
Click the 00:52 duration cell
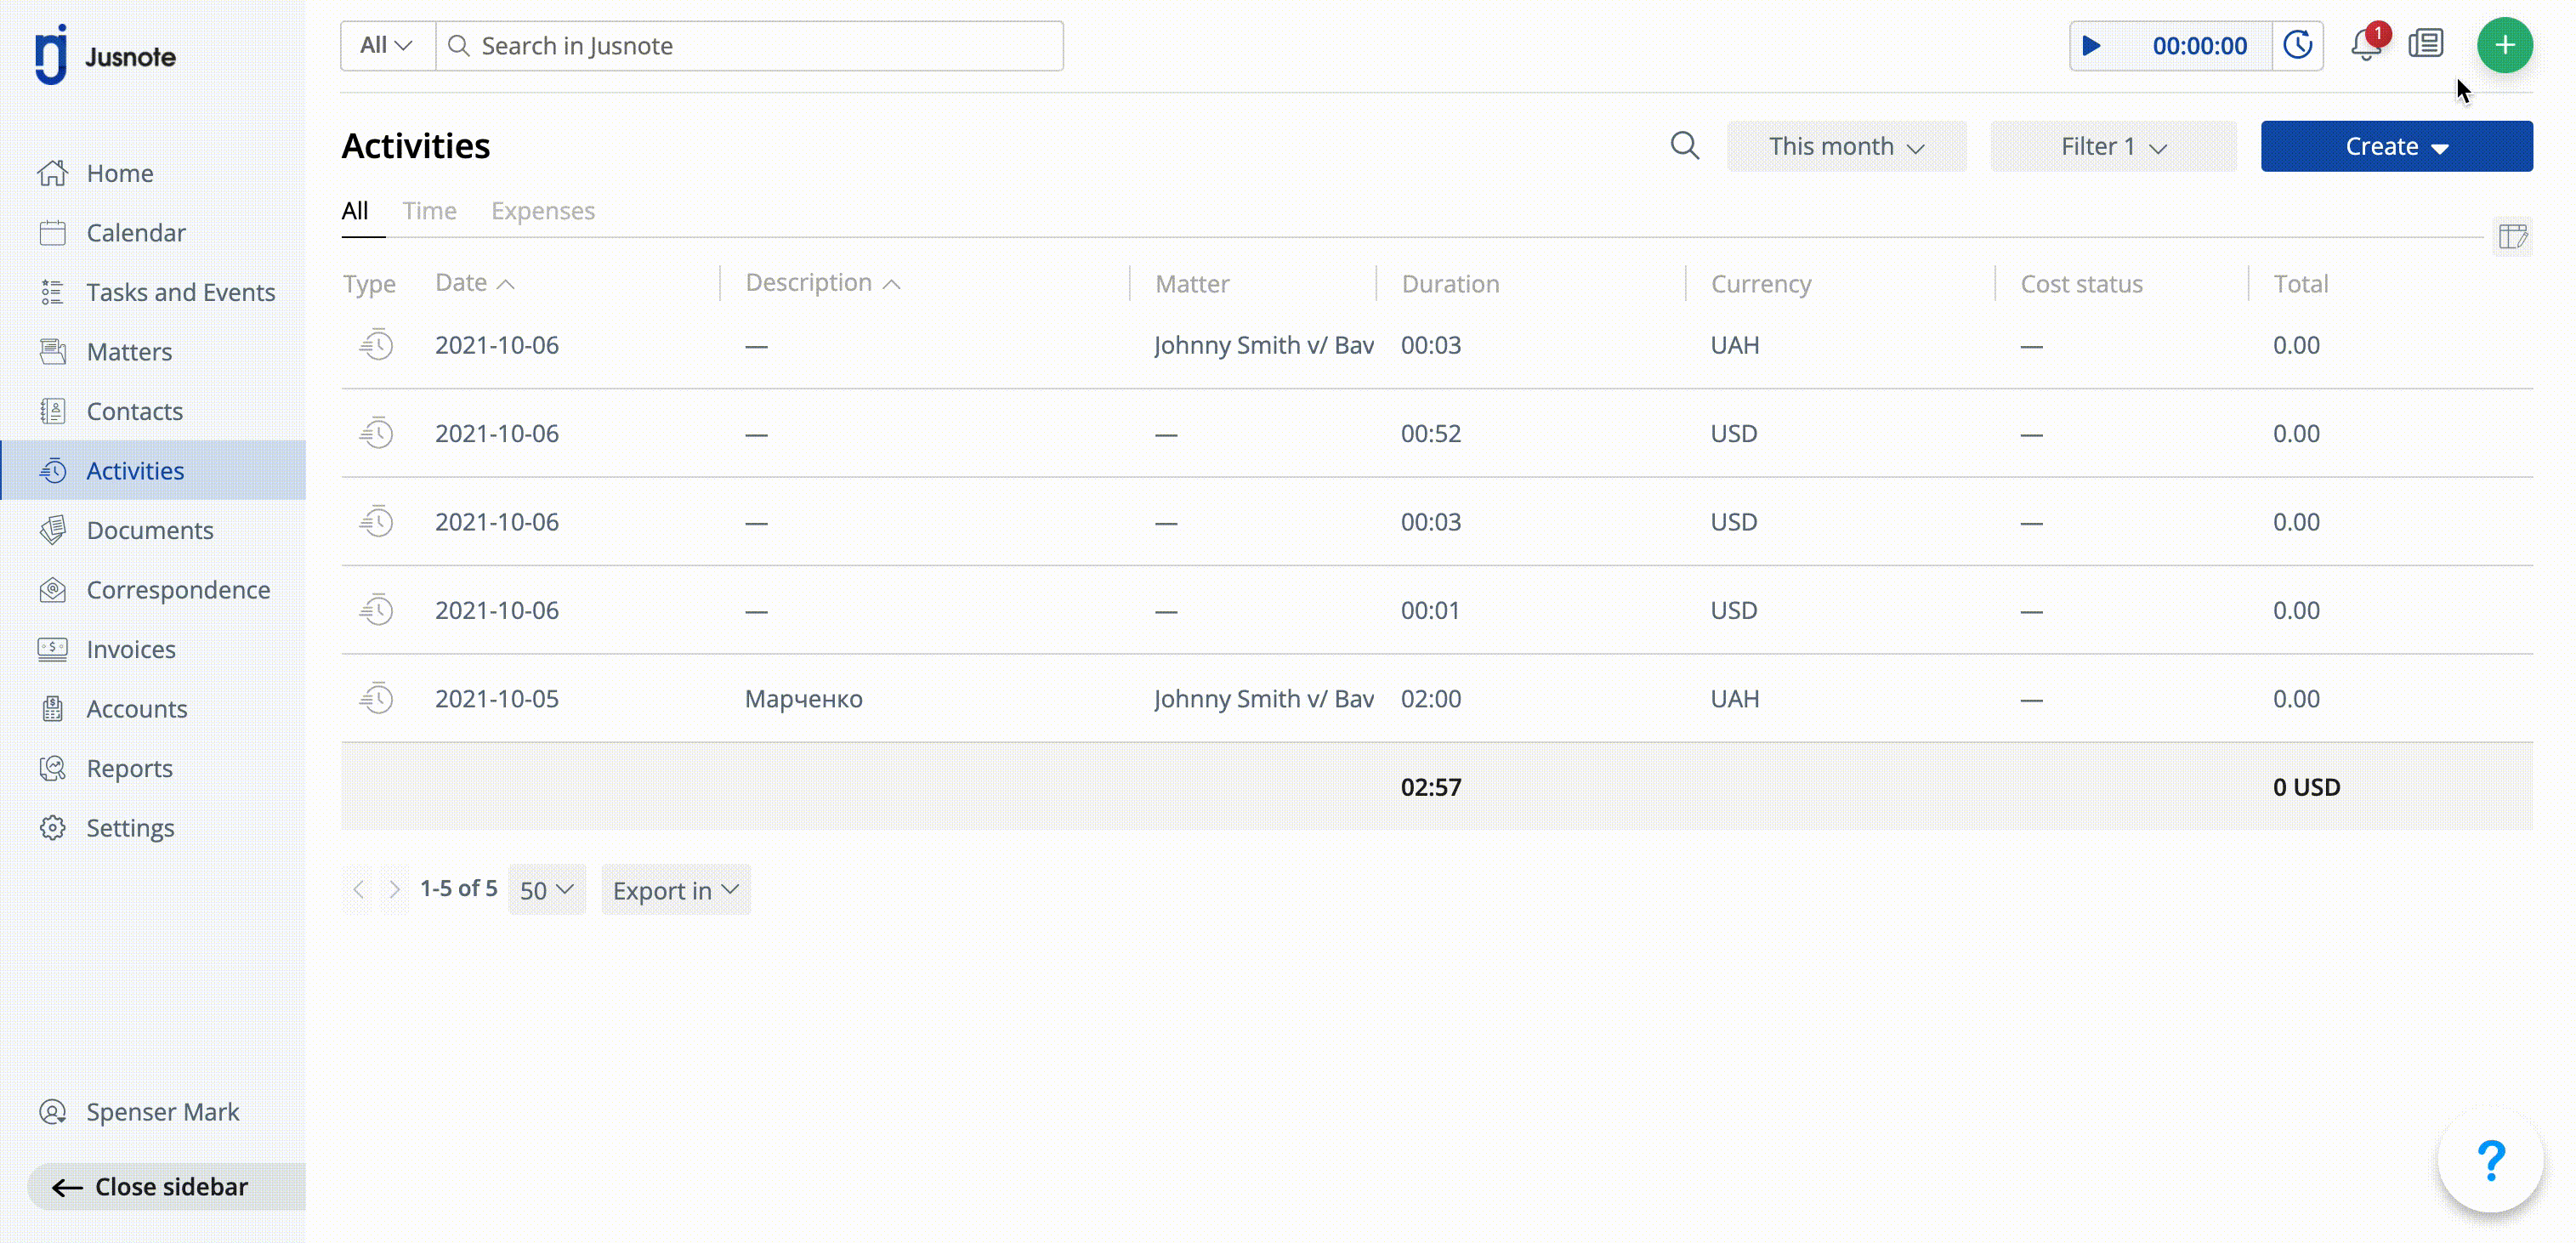pos(1431,433)
